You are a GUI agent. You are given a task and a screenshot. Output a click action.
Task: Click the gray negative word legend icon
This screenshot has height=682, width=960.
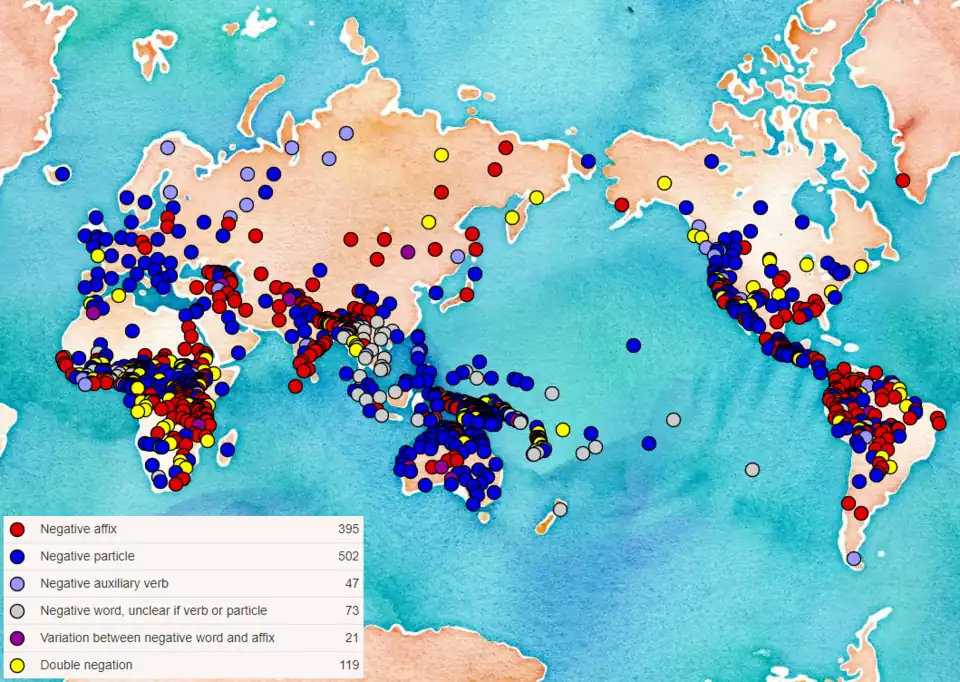tap(17, 610)
